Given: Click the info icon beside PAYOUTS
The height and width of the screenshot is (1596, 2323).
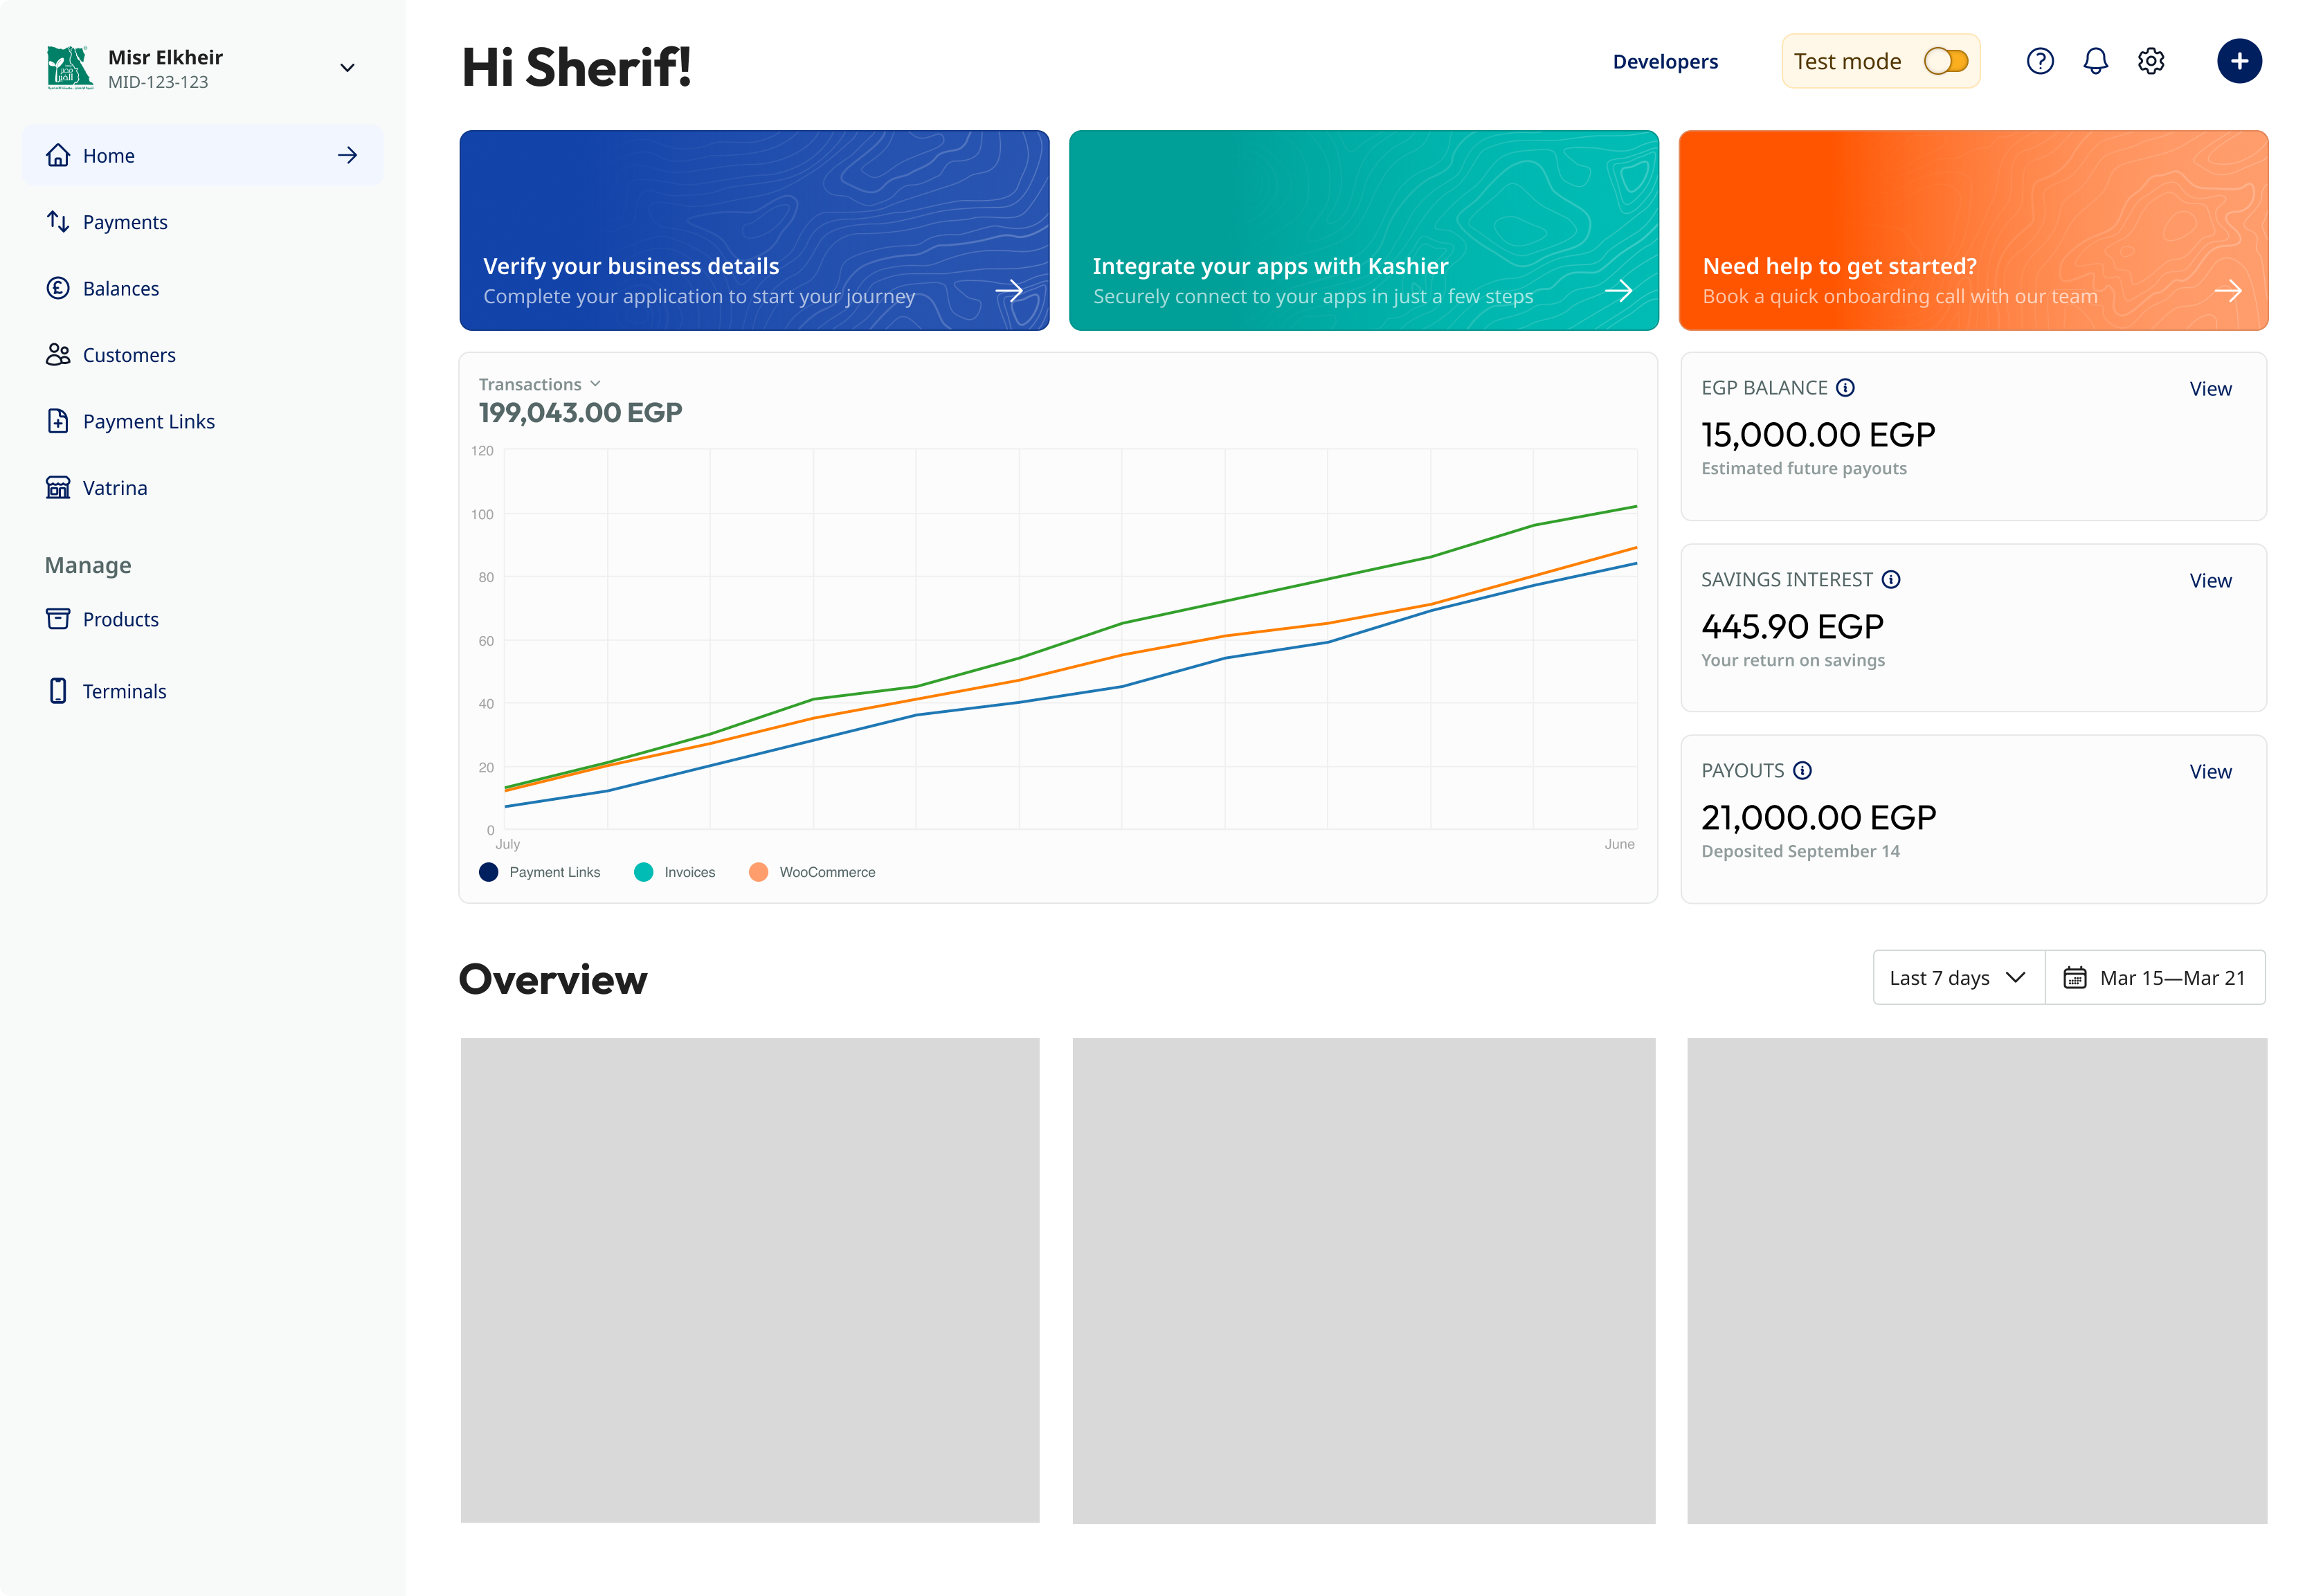Looking at the screenshot, I should [1801, 770].
